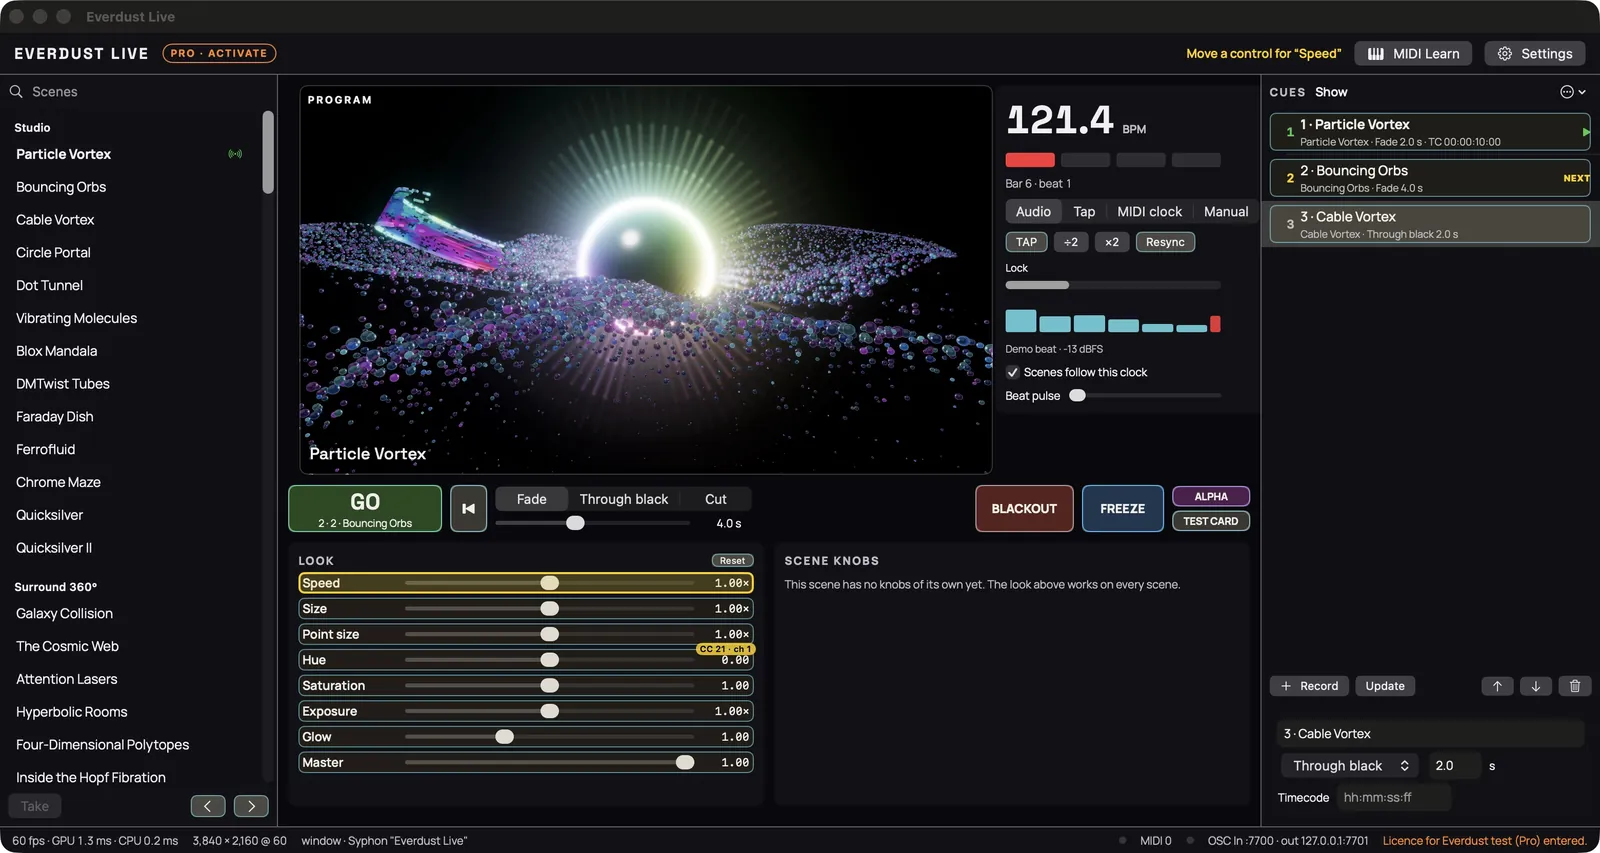1600x853 pixels.
Task: Open the Show cue list dropdown
Action: pyautogui.click(x=1331, y=92)
